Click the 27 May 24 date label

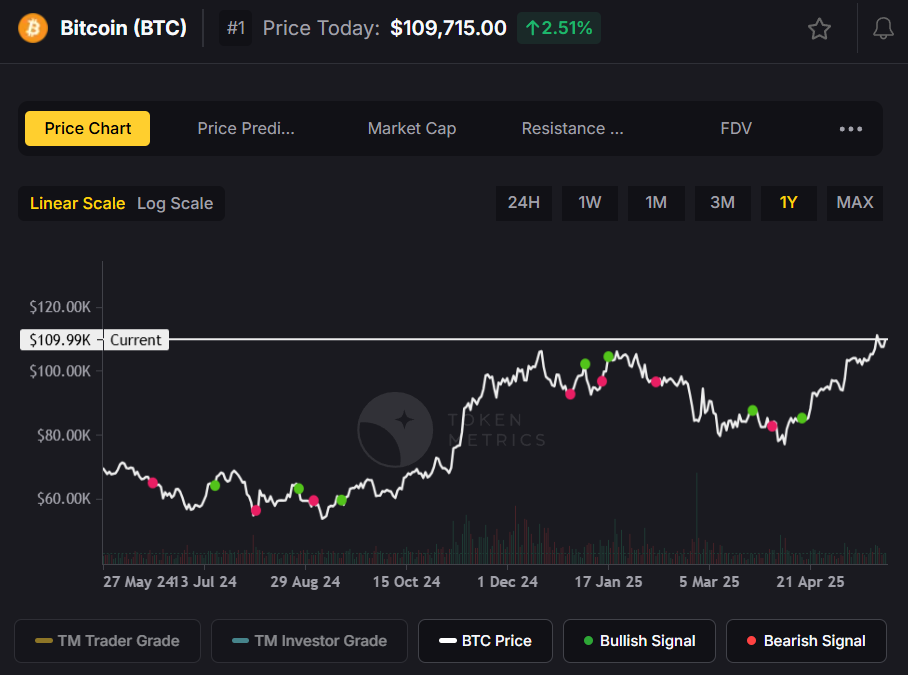[137, 582]
